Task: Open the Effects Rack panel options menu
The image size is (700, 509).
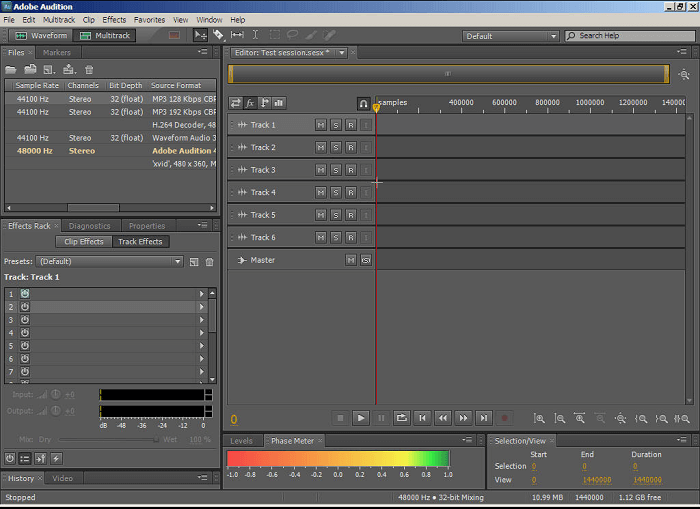Action: [203, 225]
